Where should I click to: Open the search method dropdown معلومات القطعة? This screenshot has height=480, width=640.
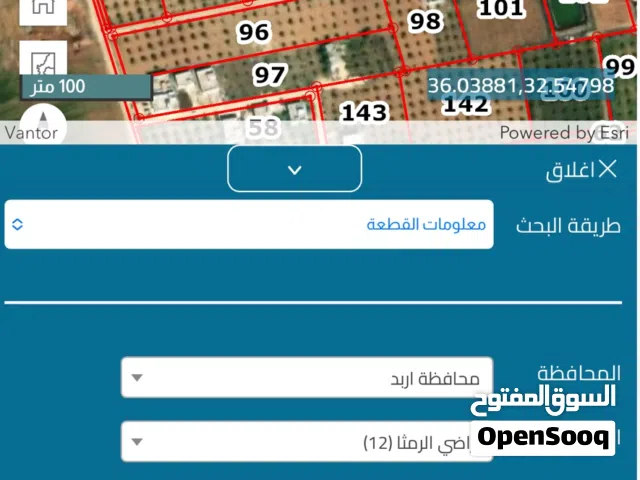[249, 224]
